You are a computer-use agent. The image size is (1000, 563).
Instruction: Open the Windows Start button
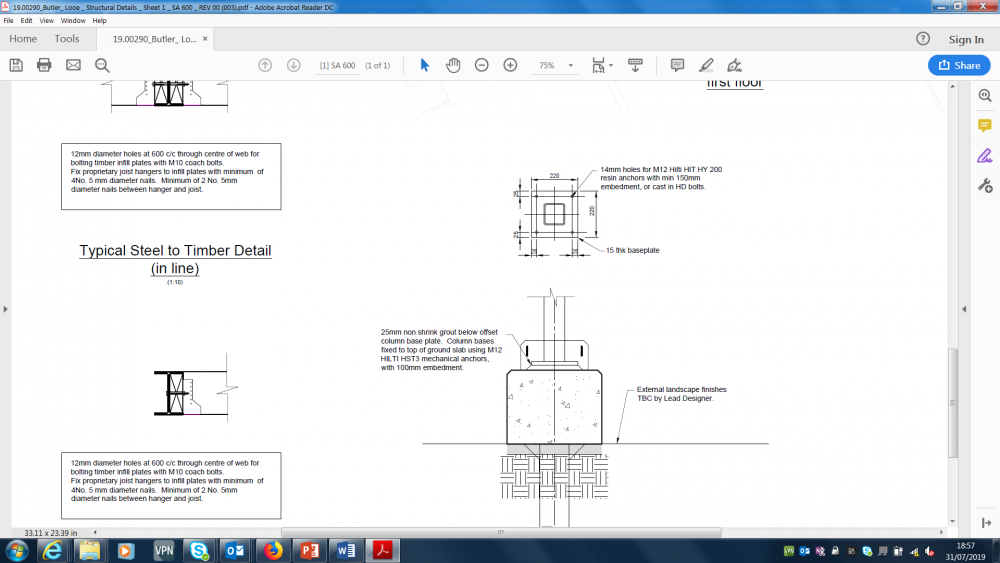coord(17,550)
